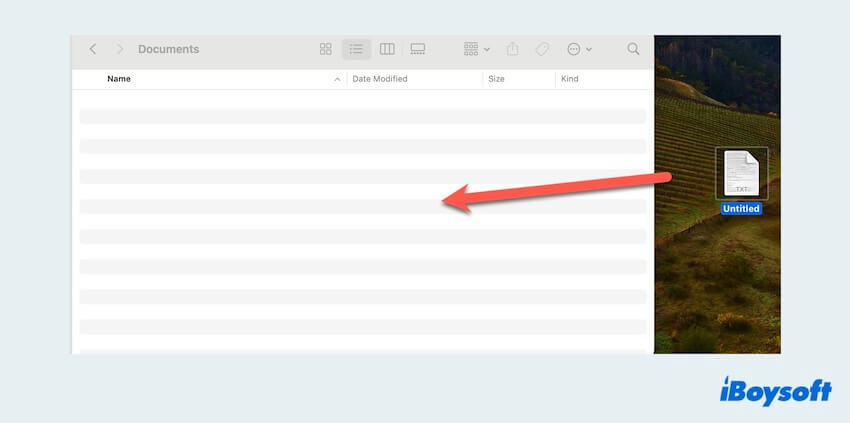Toggle sort order chevron in Name header
850x423 pixels.
[337, 79]
